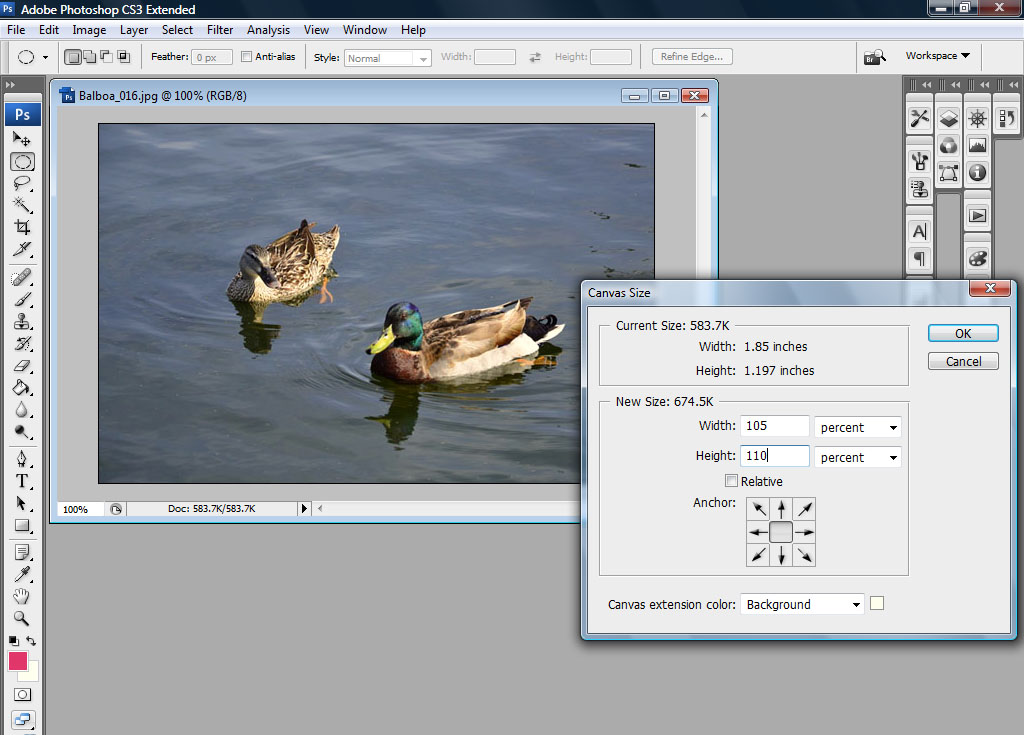
Task: Select the Hand tool
Action: 22,596
